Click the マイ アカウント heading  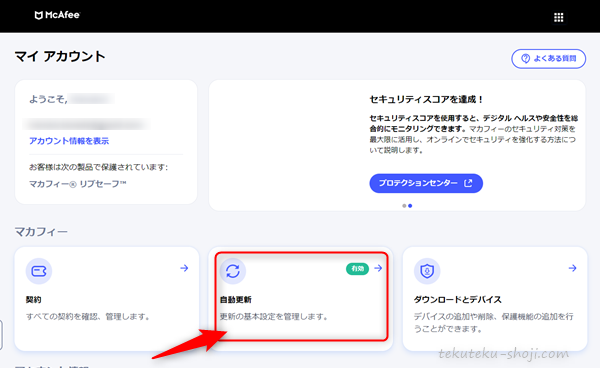coord(60,56)
